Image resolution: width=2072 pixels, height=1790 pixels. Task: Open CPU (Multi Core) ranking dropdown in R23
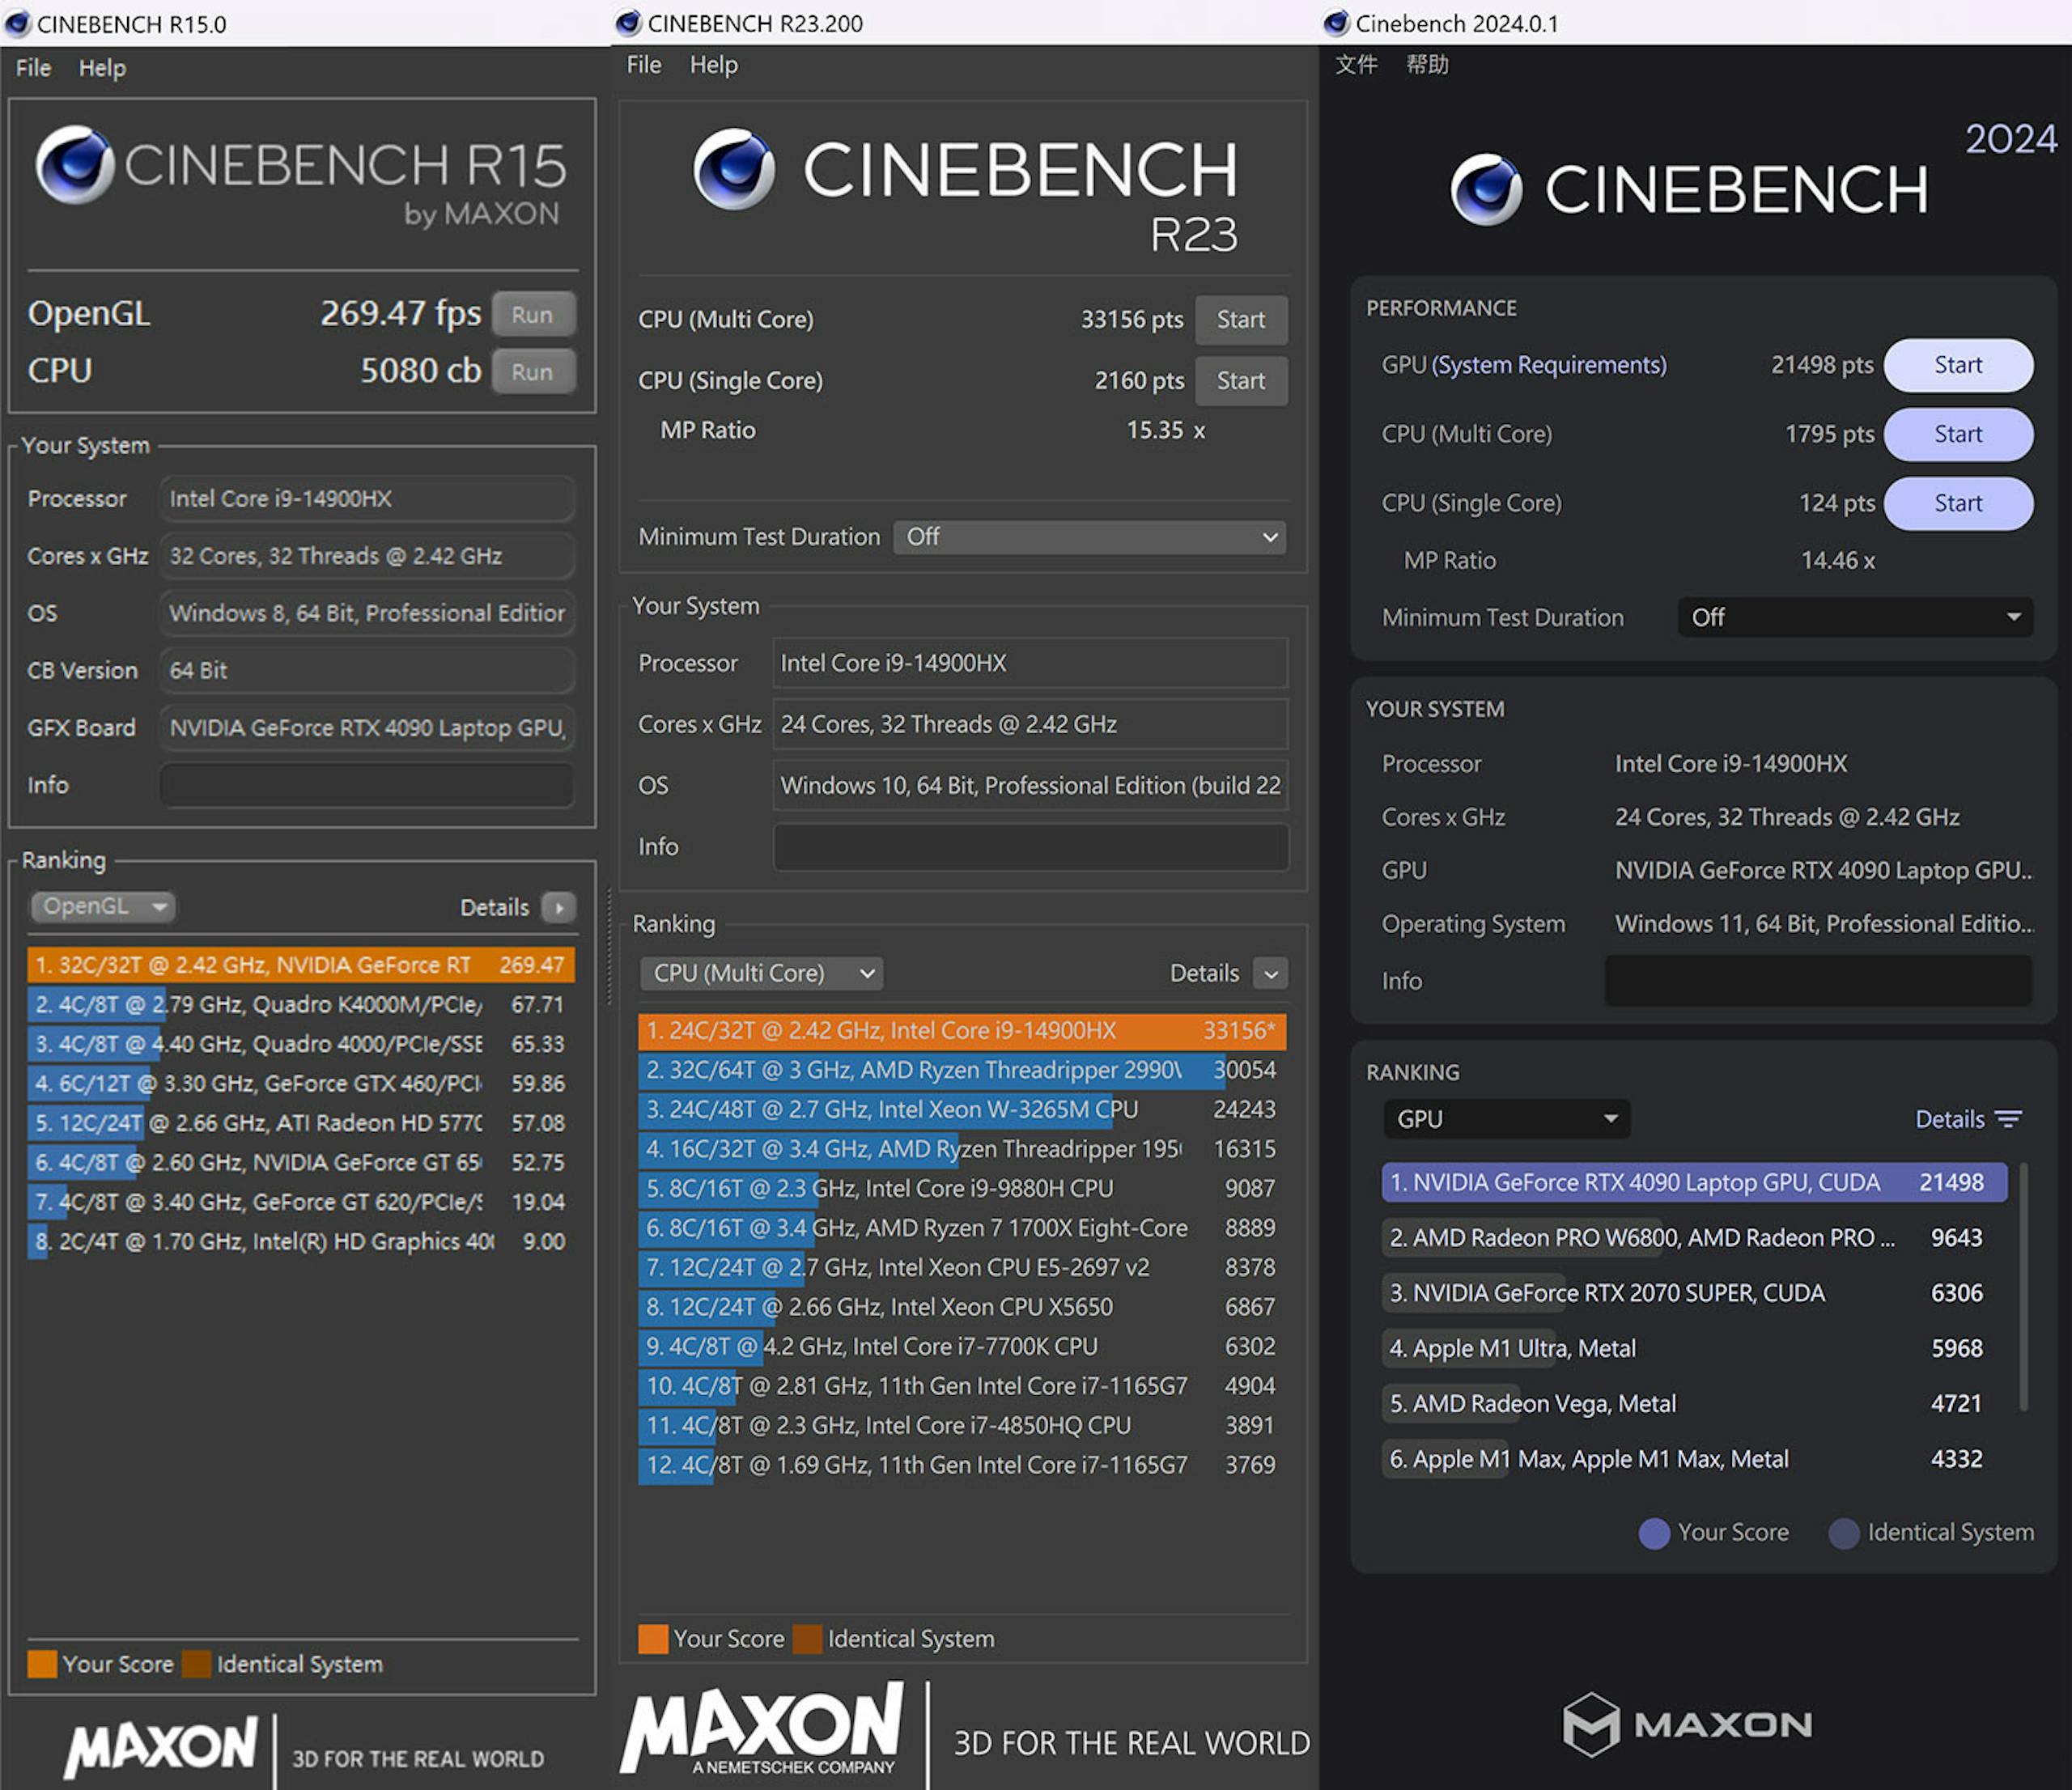point(762,973)
